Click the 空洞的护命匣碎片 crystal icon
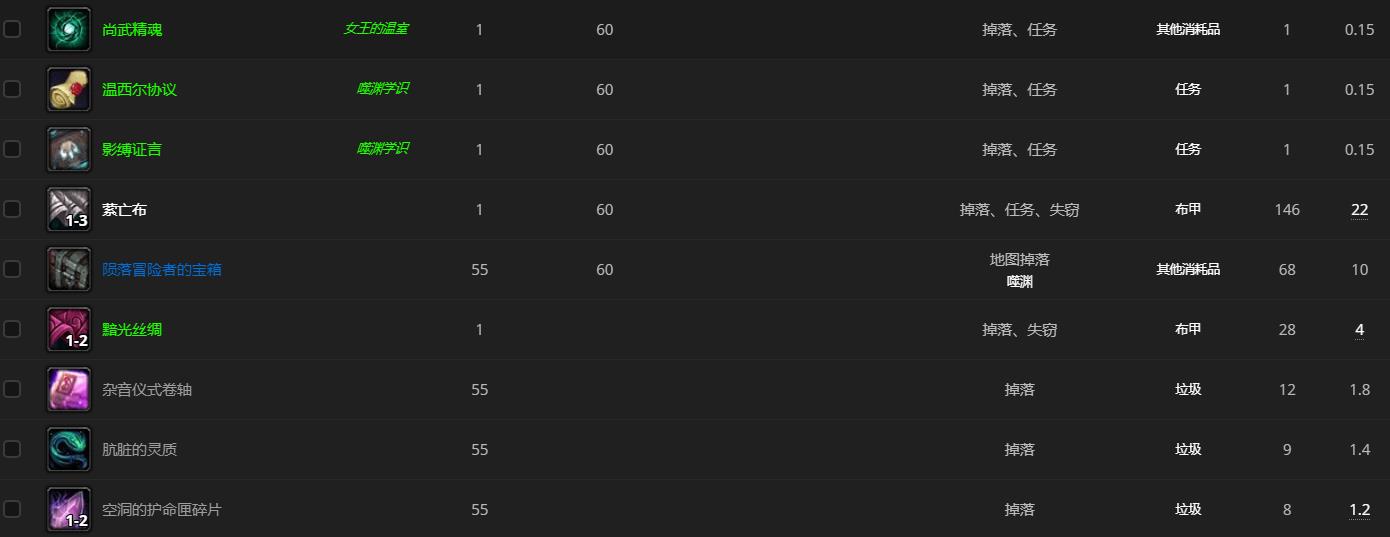The image size is (1390, 537). [x=69, y=509]
